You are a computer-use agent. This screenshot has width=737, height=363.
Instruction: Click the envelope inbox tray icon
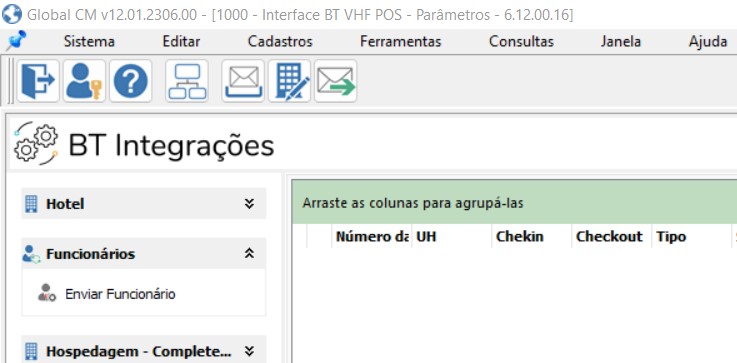click(x=243, y=81)
